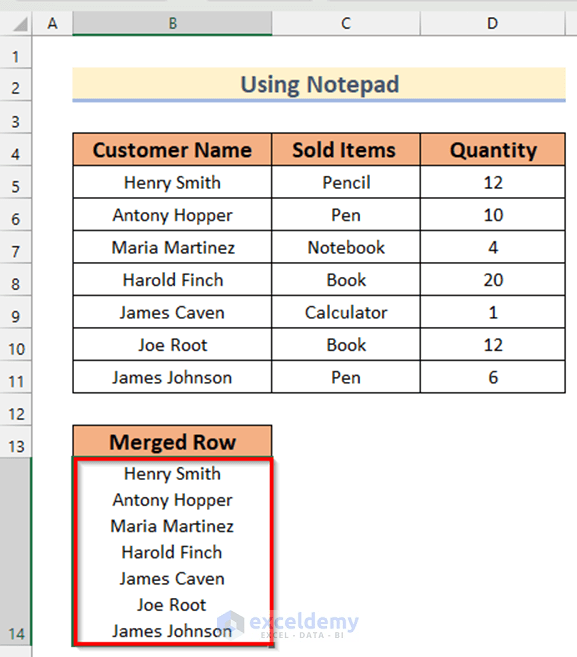Select the 'Harold Finch' cell in row 8
The height and width of the screenshot is (657, 577).
click(x=172, y=279)
